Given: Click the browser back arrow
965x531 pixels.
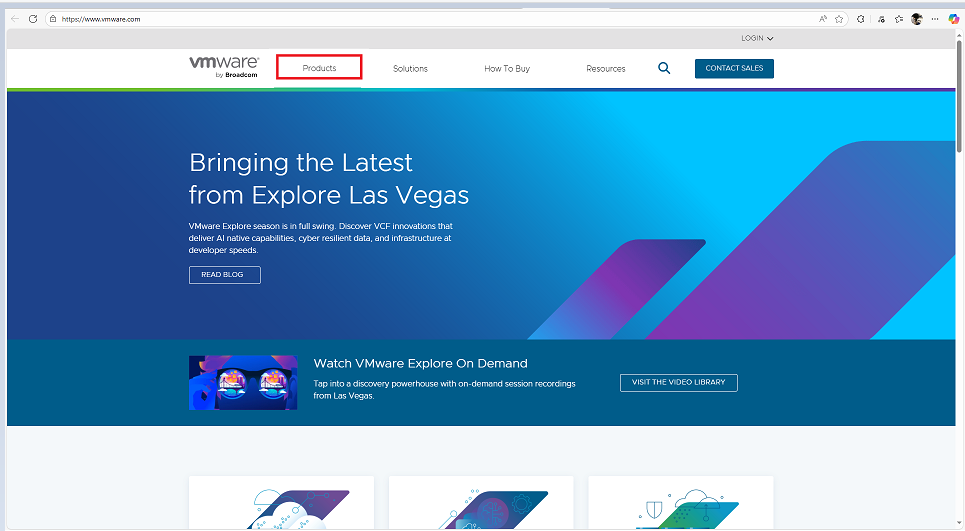Looking at the screenshot, I should (15, 19).
